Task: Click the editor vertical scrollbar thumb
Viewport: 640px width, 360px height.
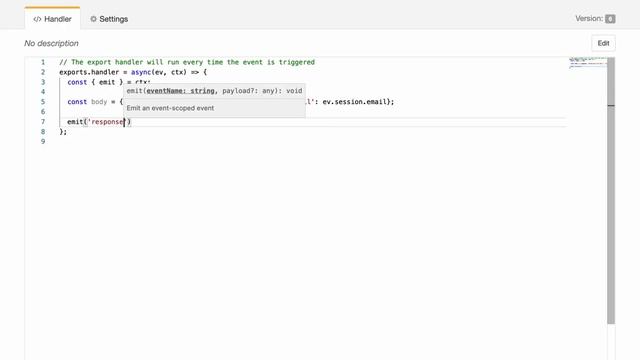Action: point(611,191)
